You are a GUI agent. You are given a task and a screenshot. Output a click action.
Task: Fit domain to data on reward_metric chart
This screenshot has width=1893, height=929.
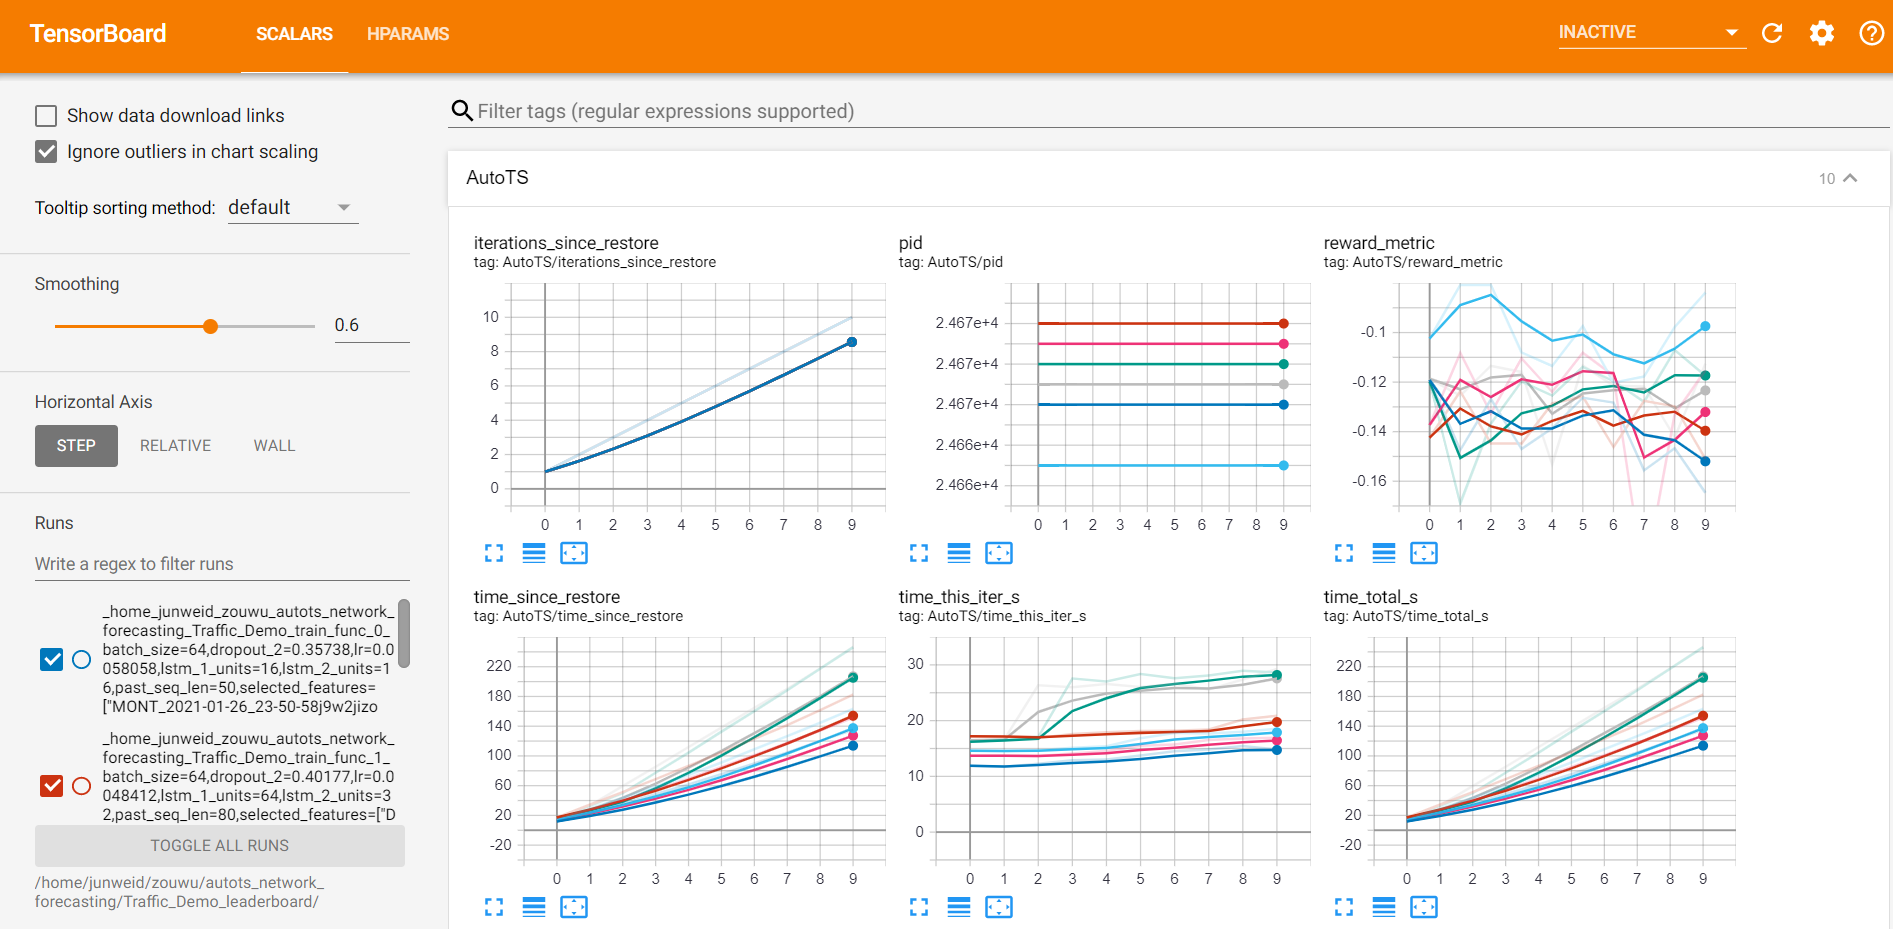1423,553
